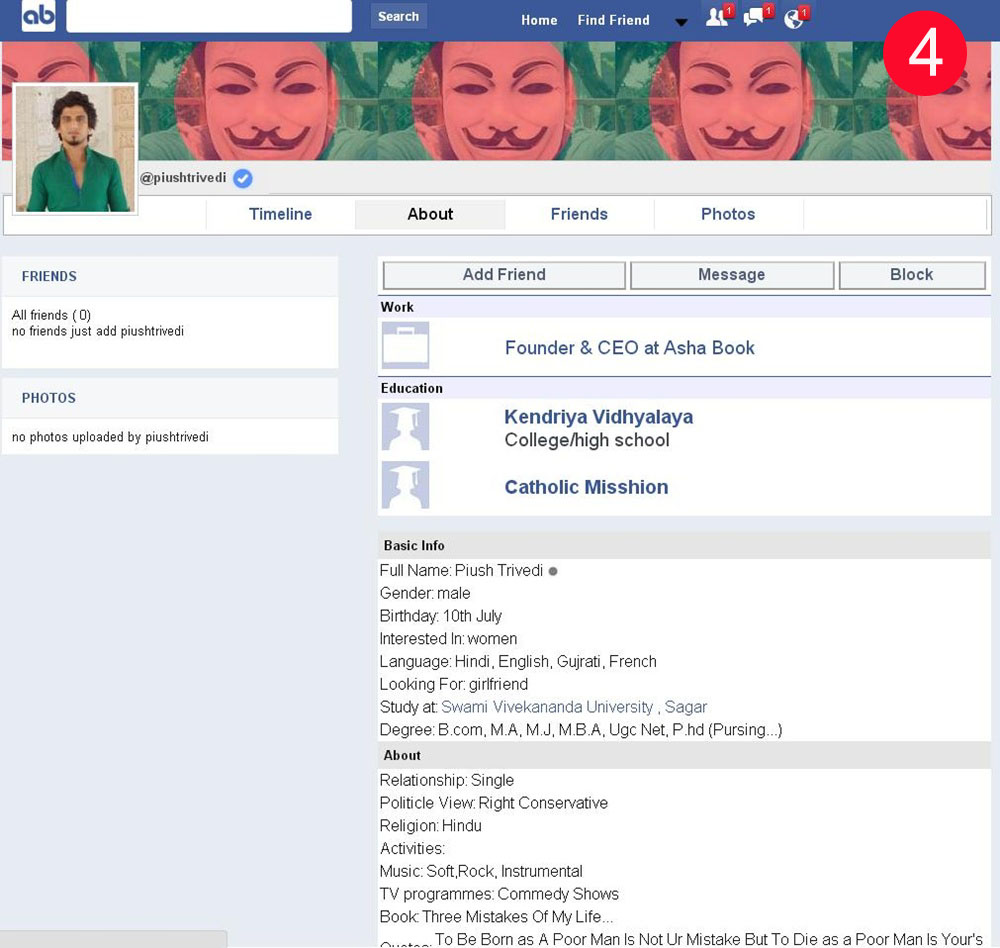The height and width of the screenshot is (948, 1000).
Task: Click 'Looking For: girlfriend' line
Action: [x=453, y=685]
